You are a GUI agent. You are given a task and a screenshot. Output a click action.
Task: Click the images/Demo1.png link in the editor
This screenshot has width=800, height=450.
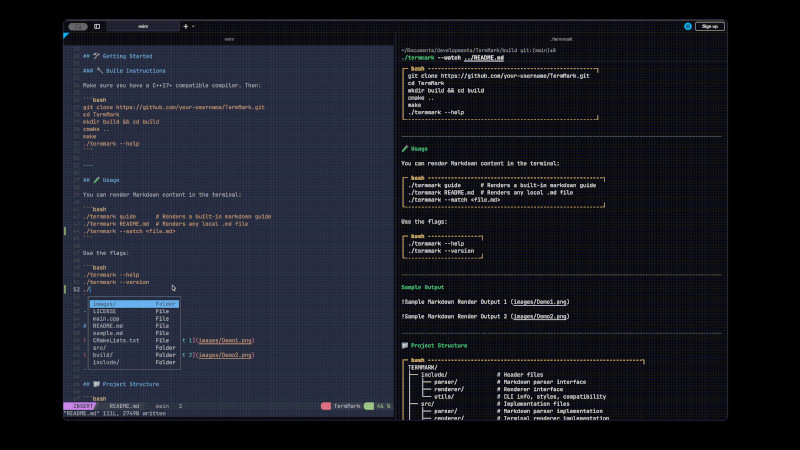pyautogui.click(x=225, y=340)
